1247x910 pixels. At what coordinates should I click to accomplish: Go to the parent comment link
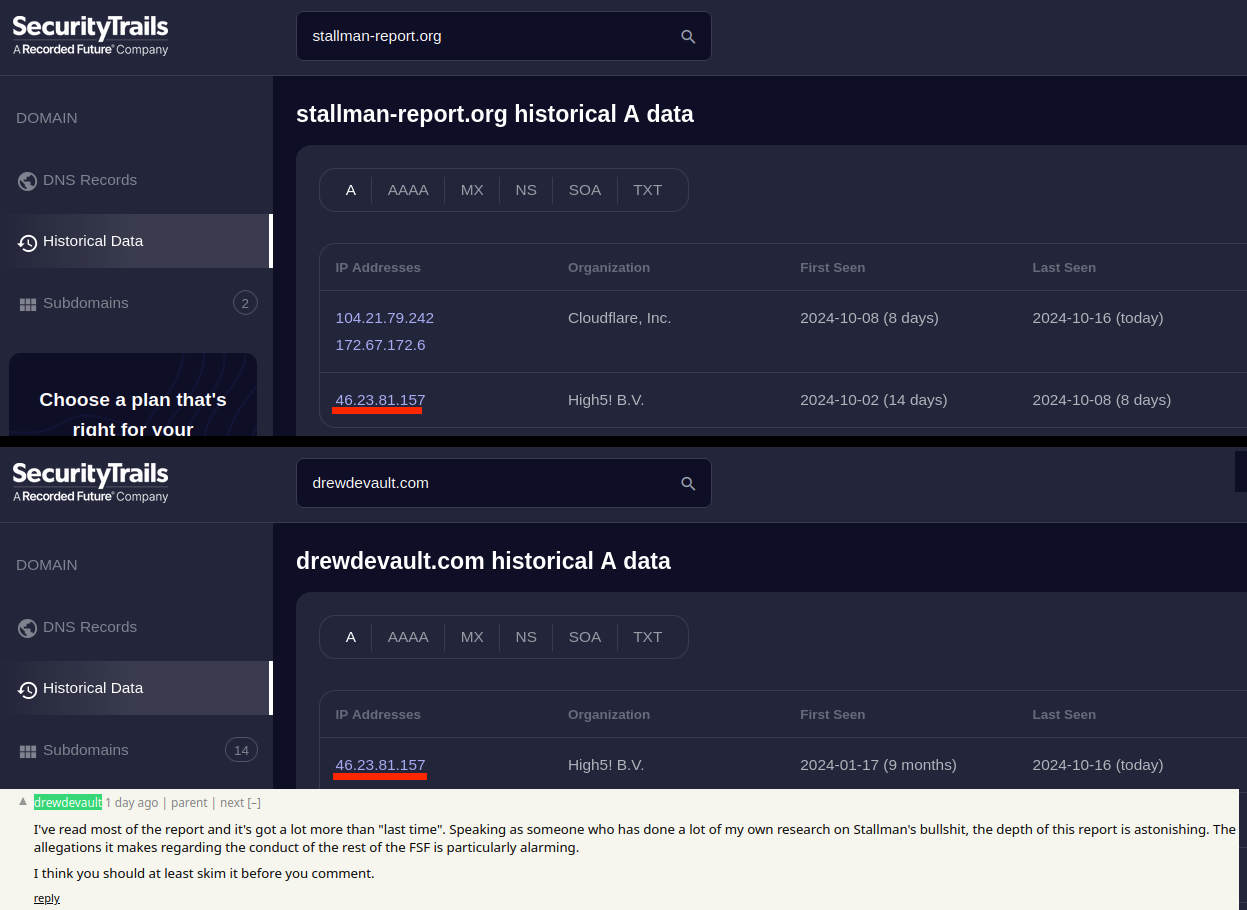pyautogui.click(x=189, y=802)
